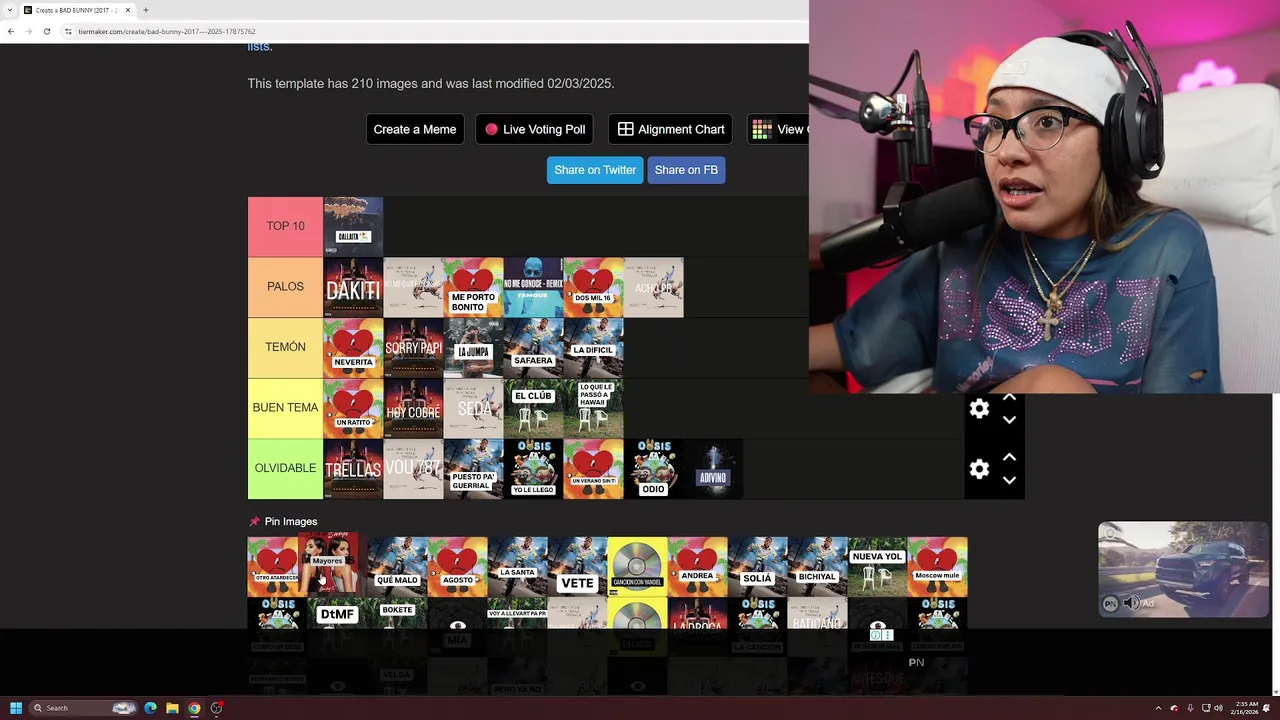
Task: Pick the QUÉ MALO image from pool
Action: 397,567
